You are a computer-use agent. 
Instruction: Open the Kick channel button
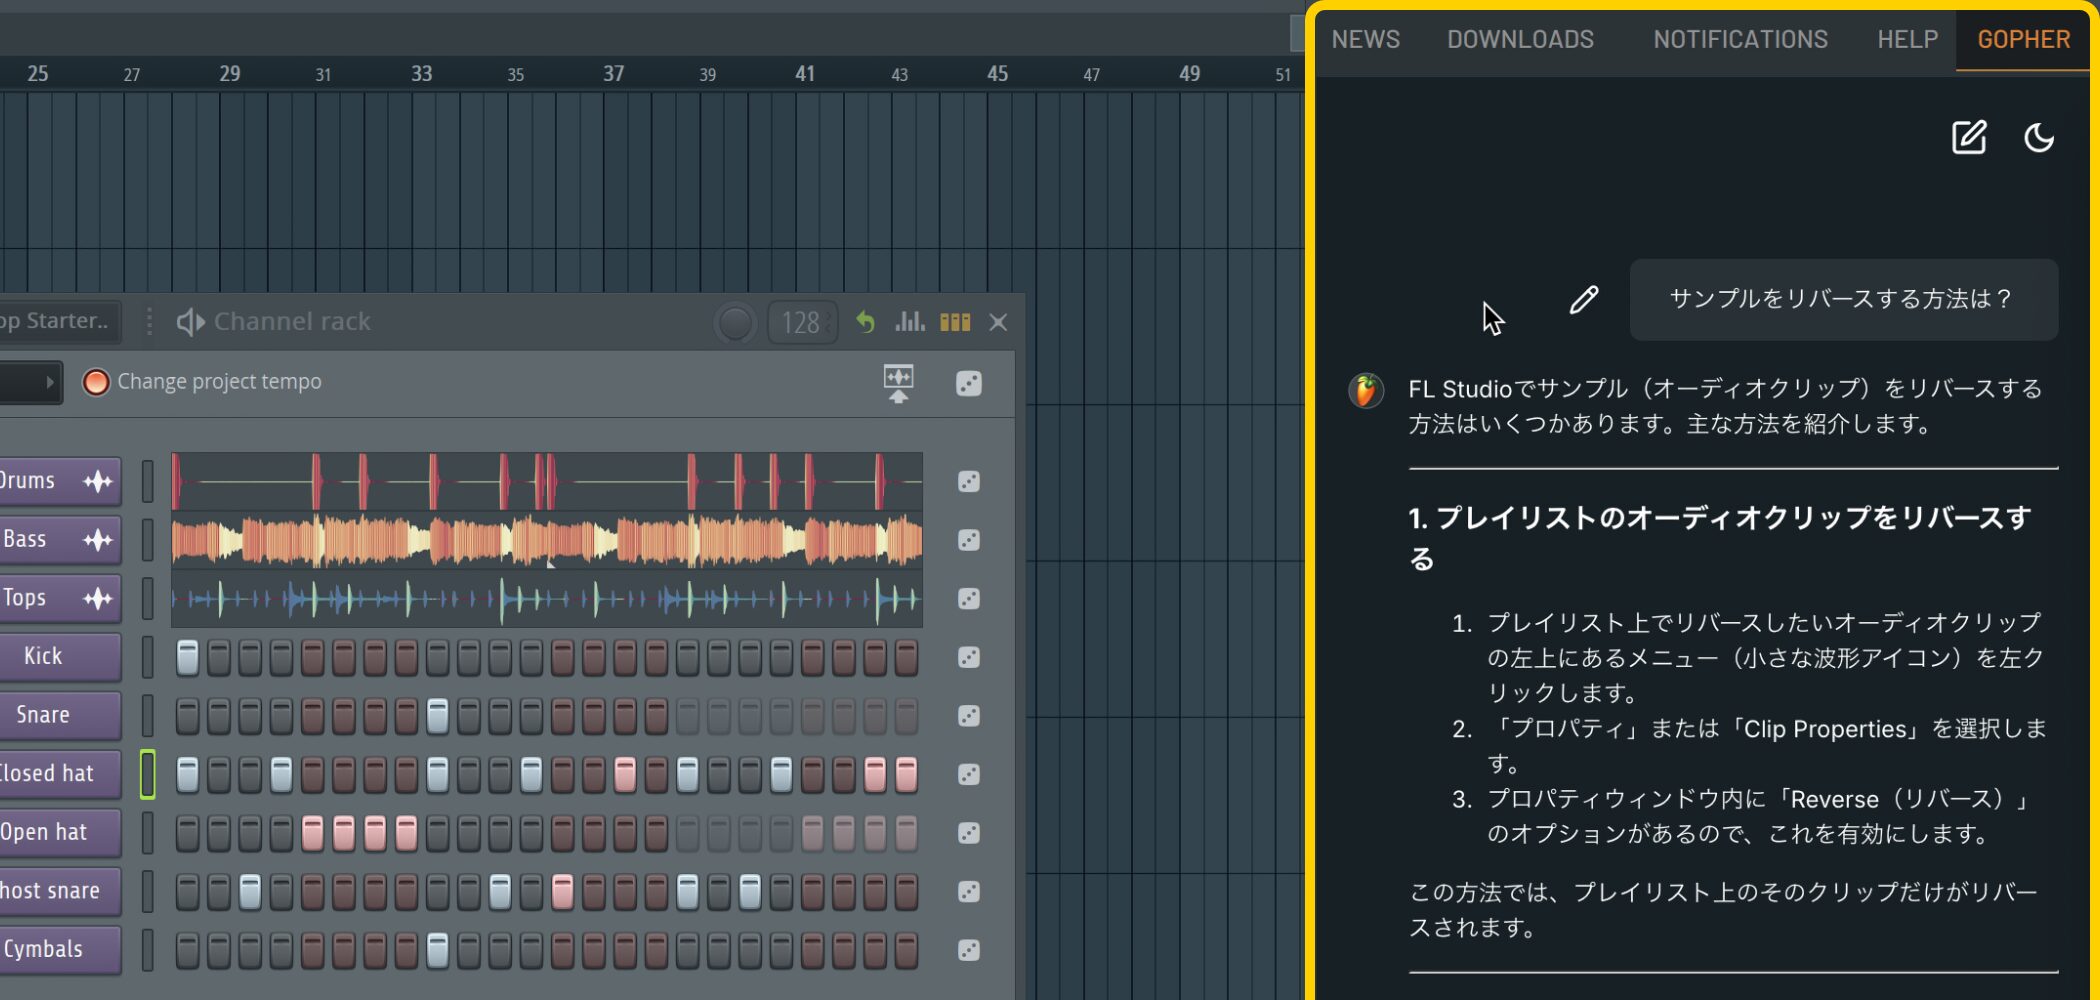pos(60,656)
